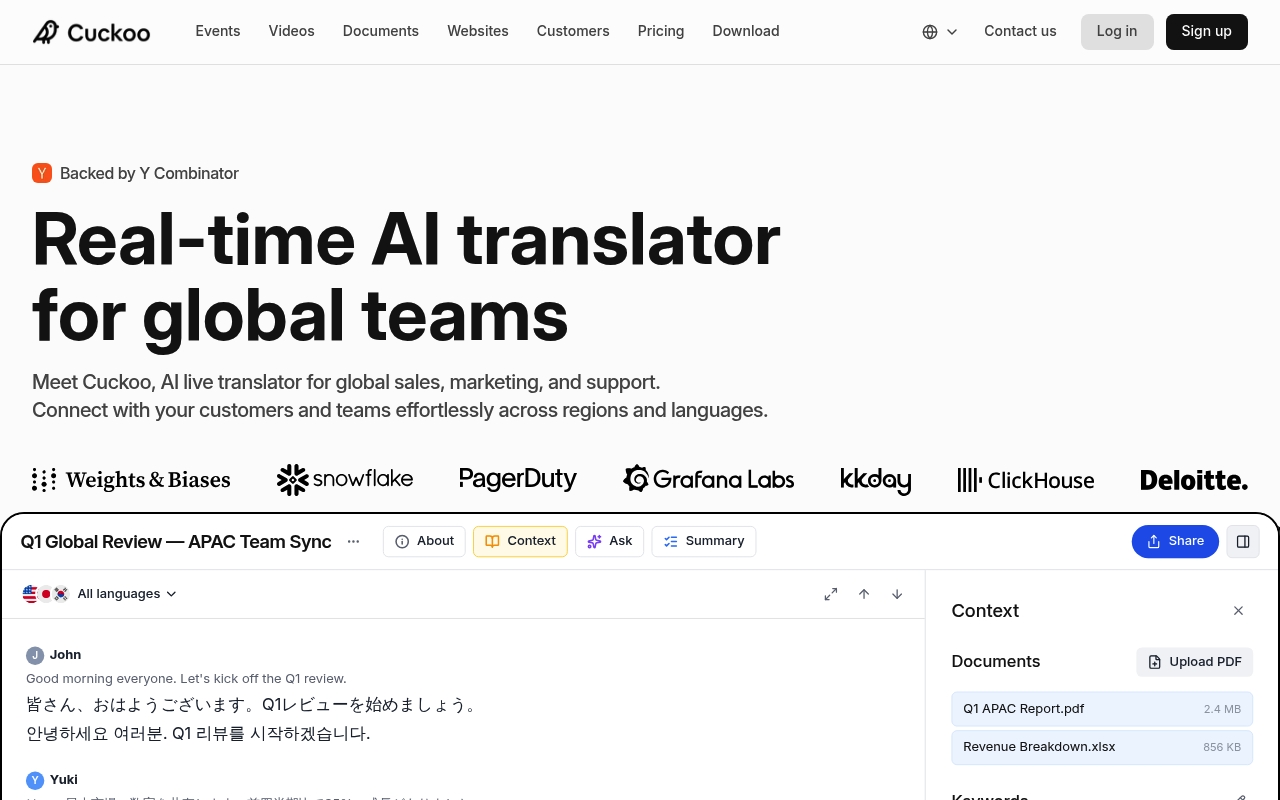Open the language globe selector
The image size is (1280, 800).
coord(940,32)
